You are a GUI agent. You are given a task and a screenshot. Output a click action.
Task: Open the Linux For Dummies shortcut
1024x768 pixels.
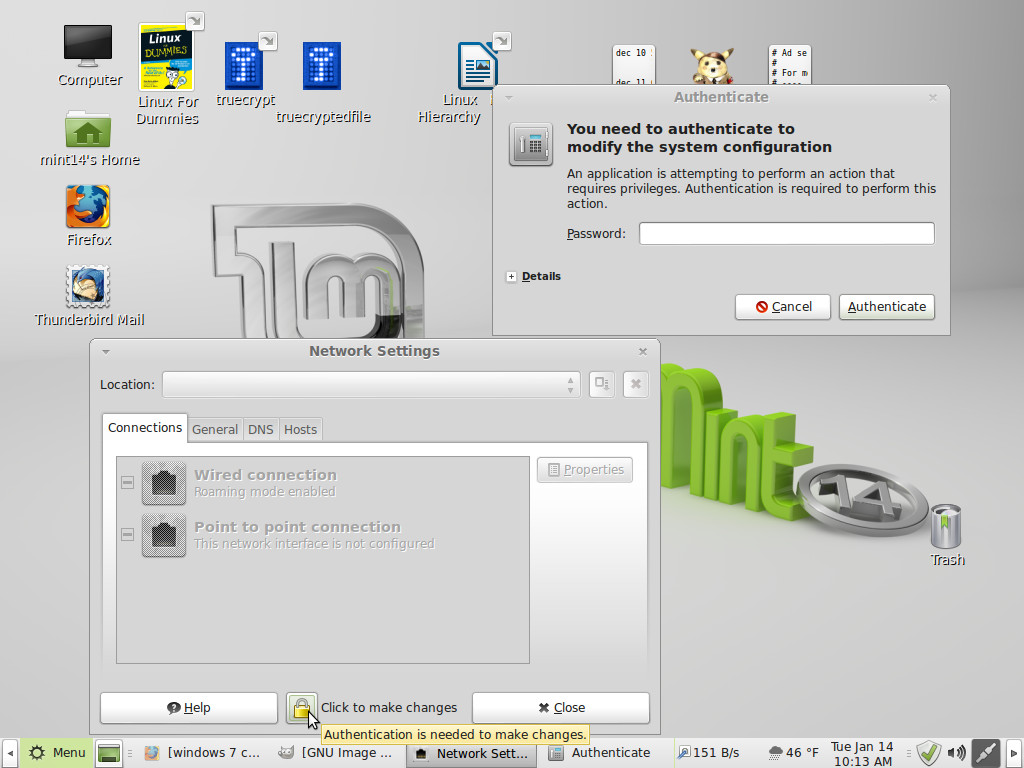coord(166,58)
